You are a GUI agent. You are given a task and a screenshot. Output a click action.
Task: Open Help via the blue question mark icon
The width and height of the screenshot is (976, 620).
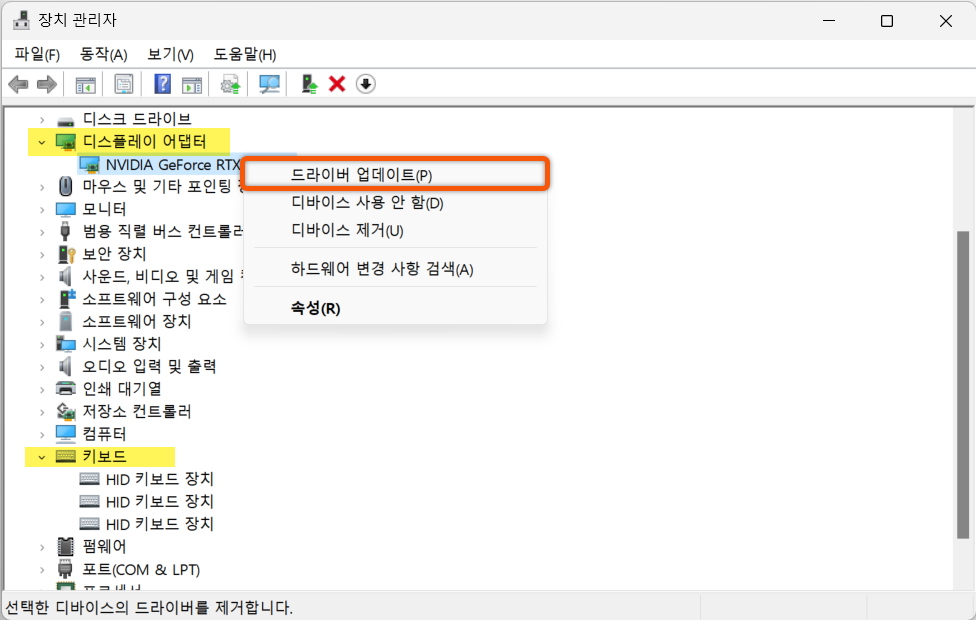pos(162,84)
